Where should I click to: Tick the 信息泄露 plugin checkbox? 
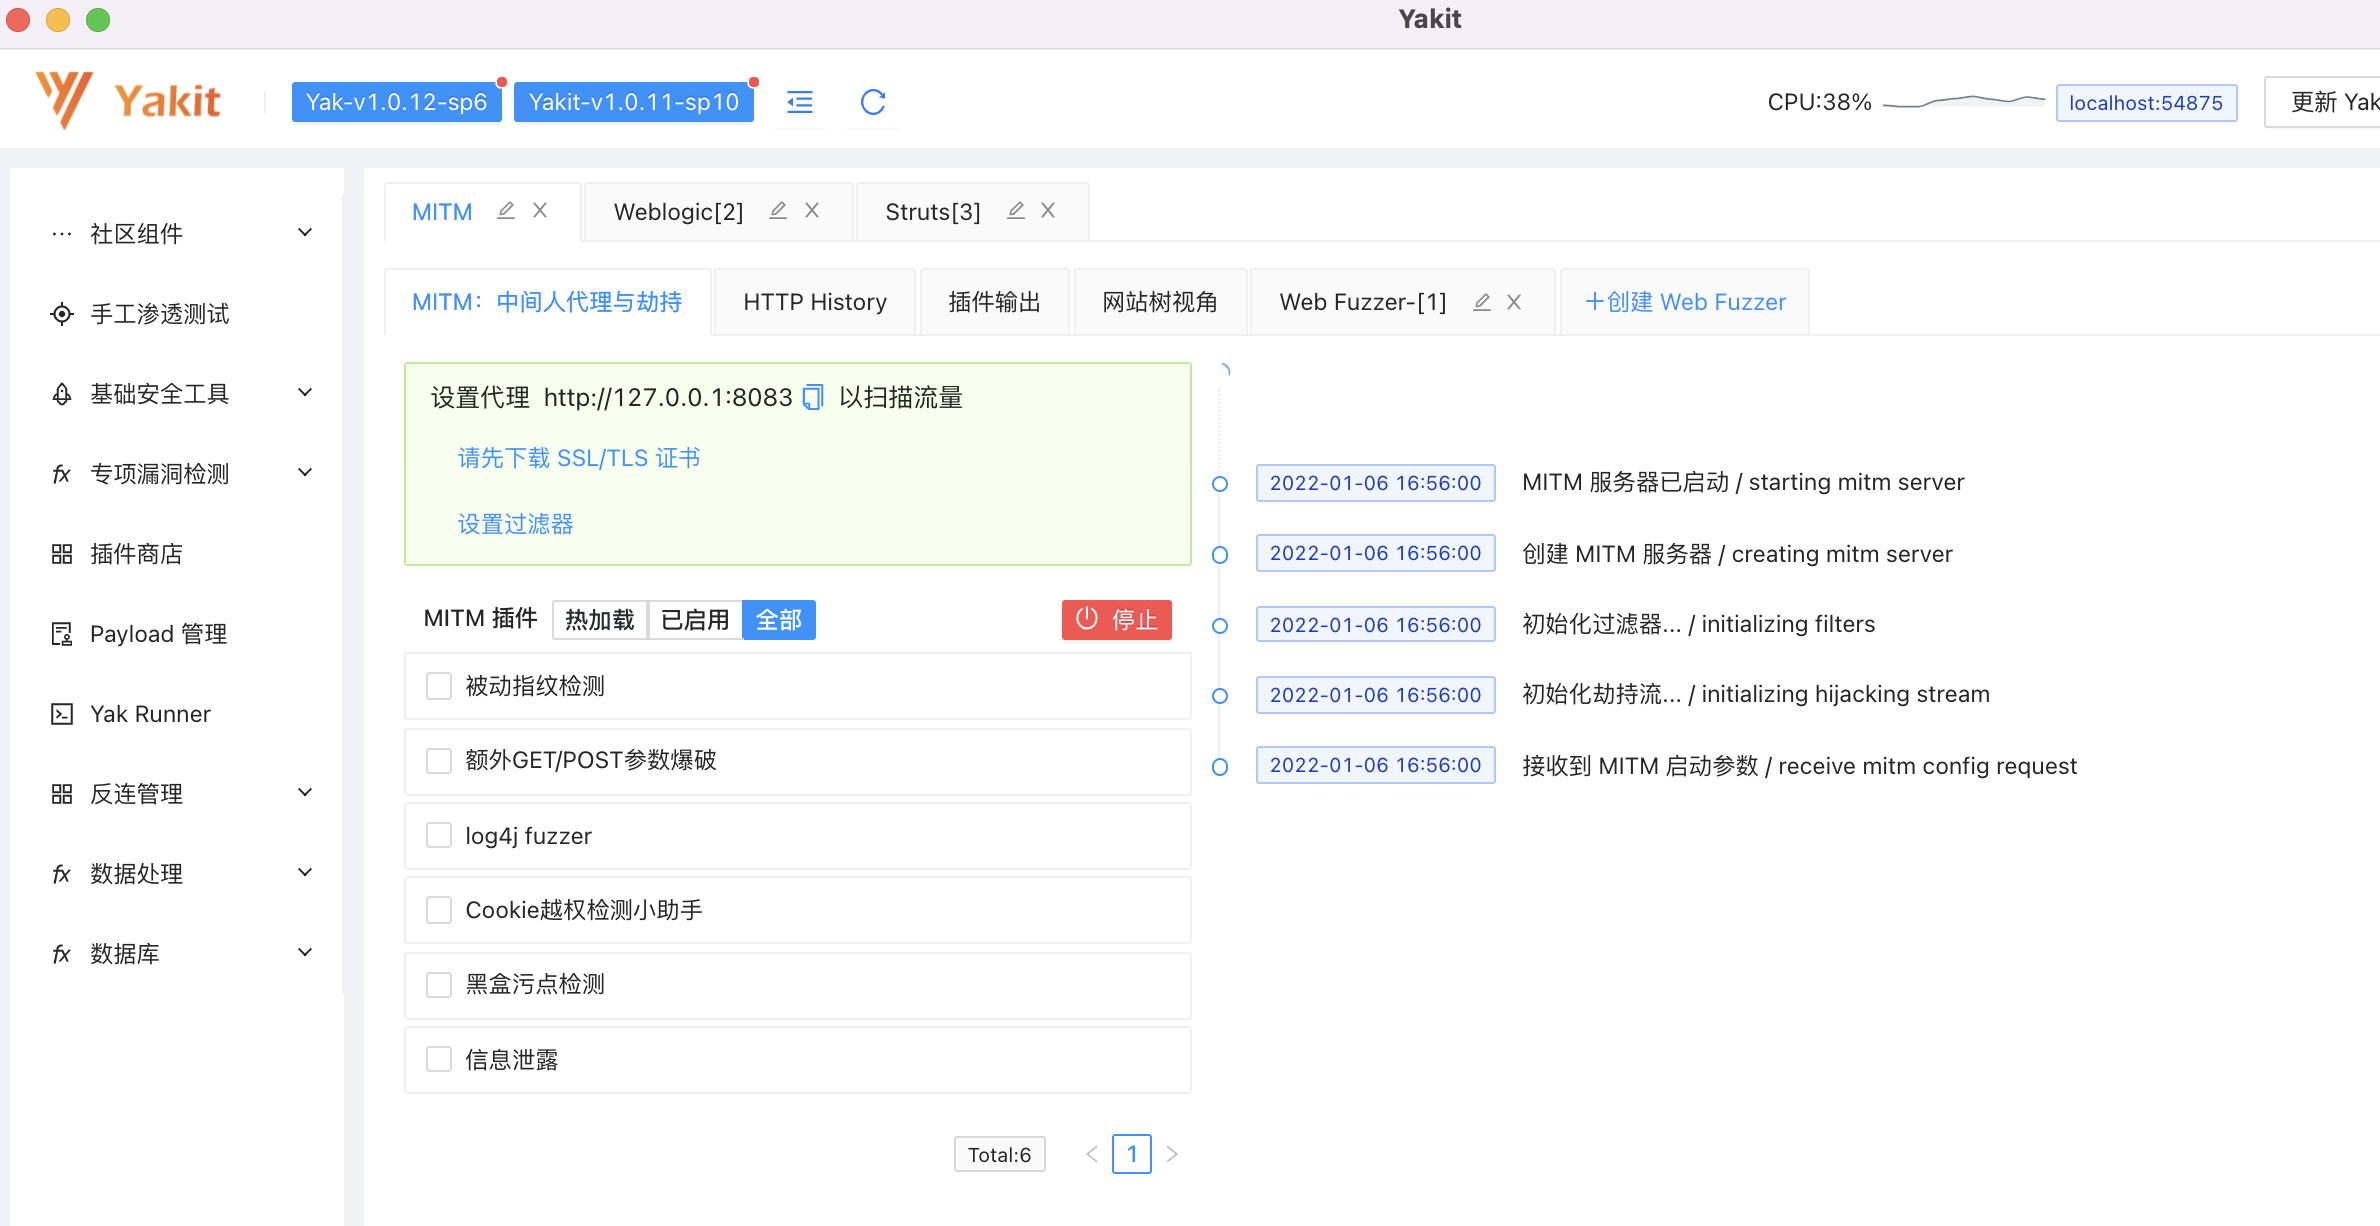click(x=439, y=1059)
